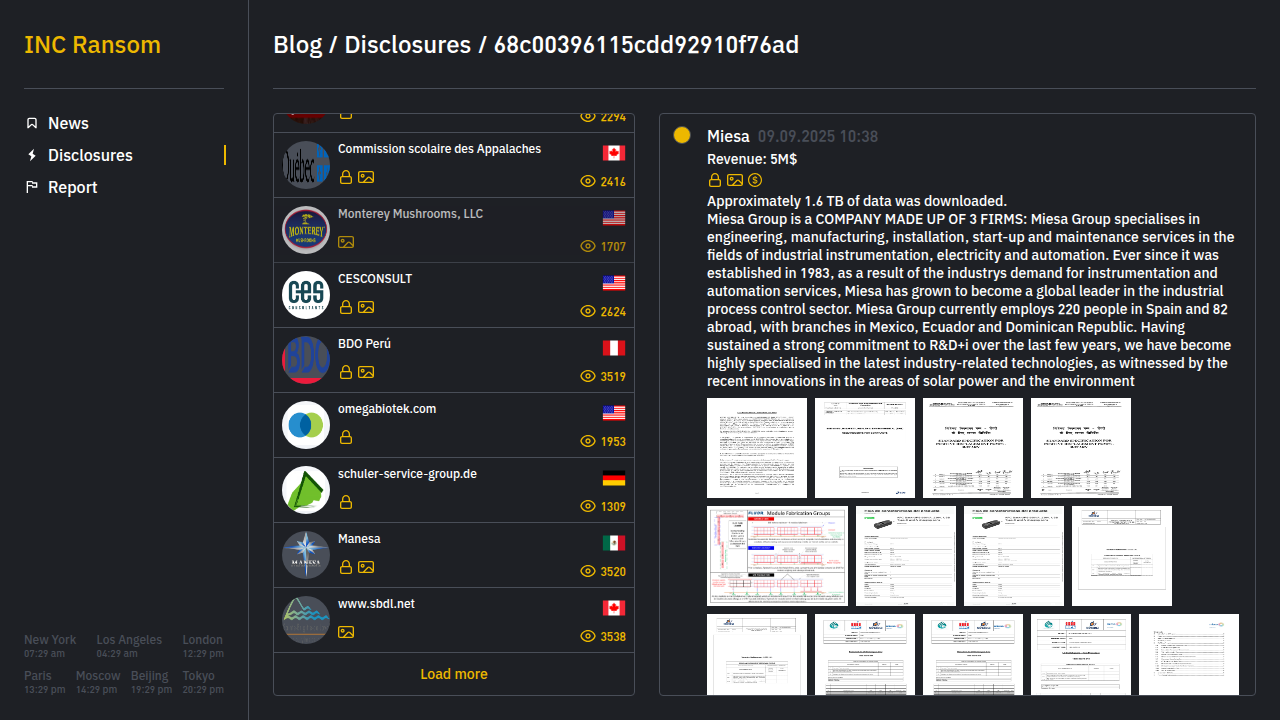Click the yellow status dot beside Miesa

coord(682,135)
